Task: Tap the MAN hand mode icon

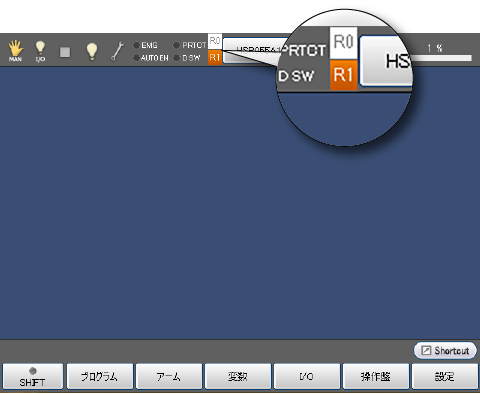Action: click(15, 51)
